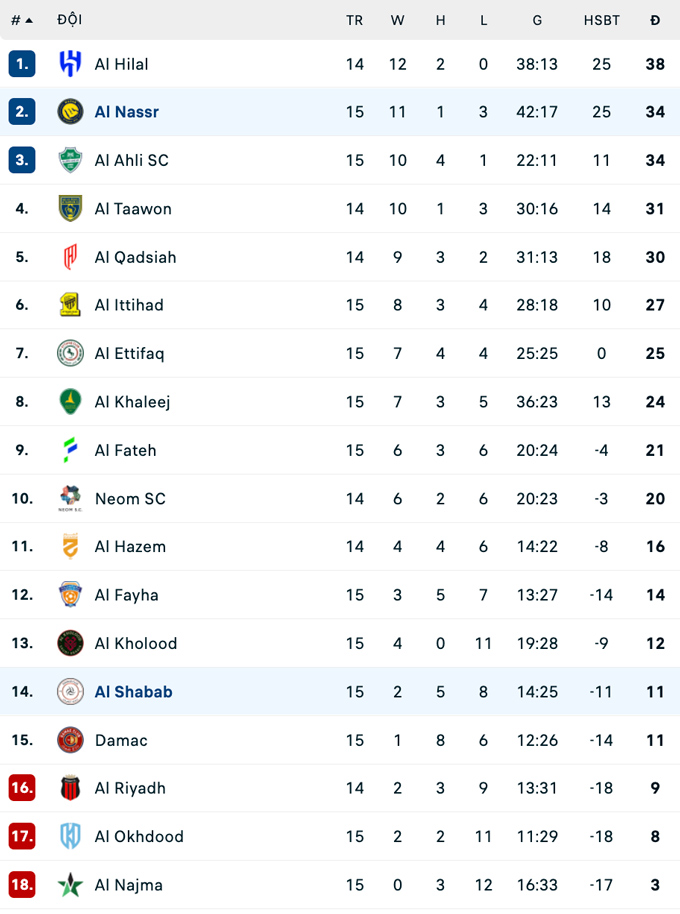Select the blue position 1 badge

22,64
